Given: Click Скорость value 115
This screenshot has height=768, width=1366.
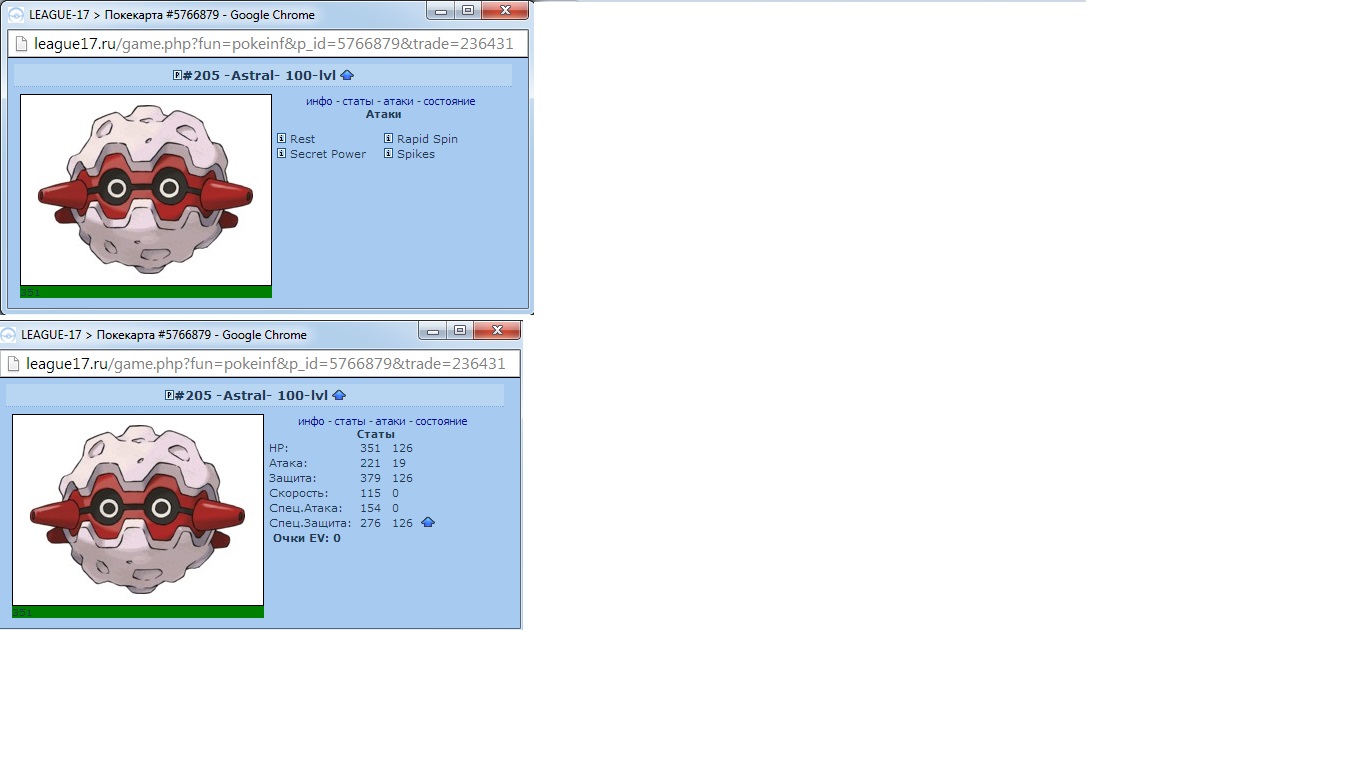Looking at the screenshot, I should coord(370,493).
